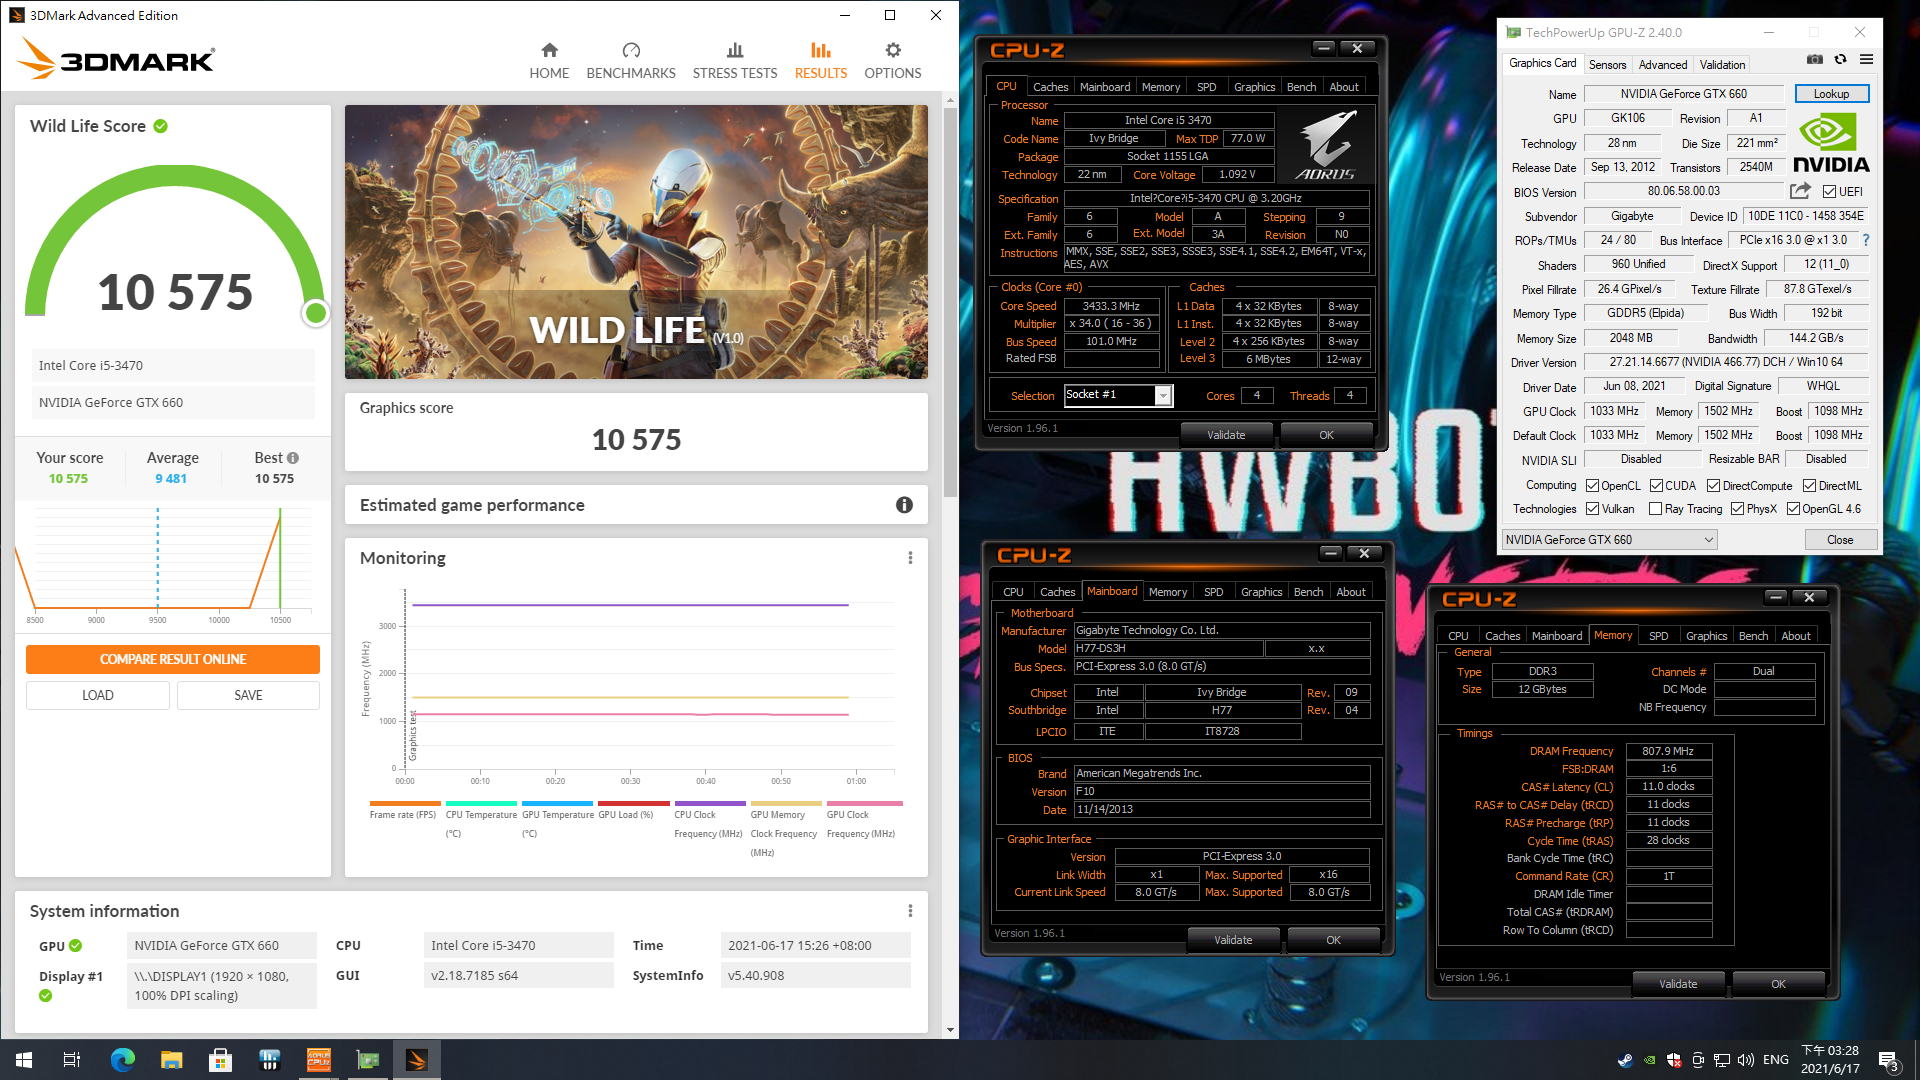Open Monitoring panel three-dot menu
Viewport: 1920px width, 1080px height.
pos(910,558)
